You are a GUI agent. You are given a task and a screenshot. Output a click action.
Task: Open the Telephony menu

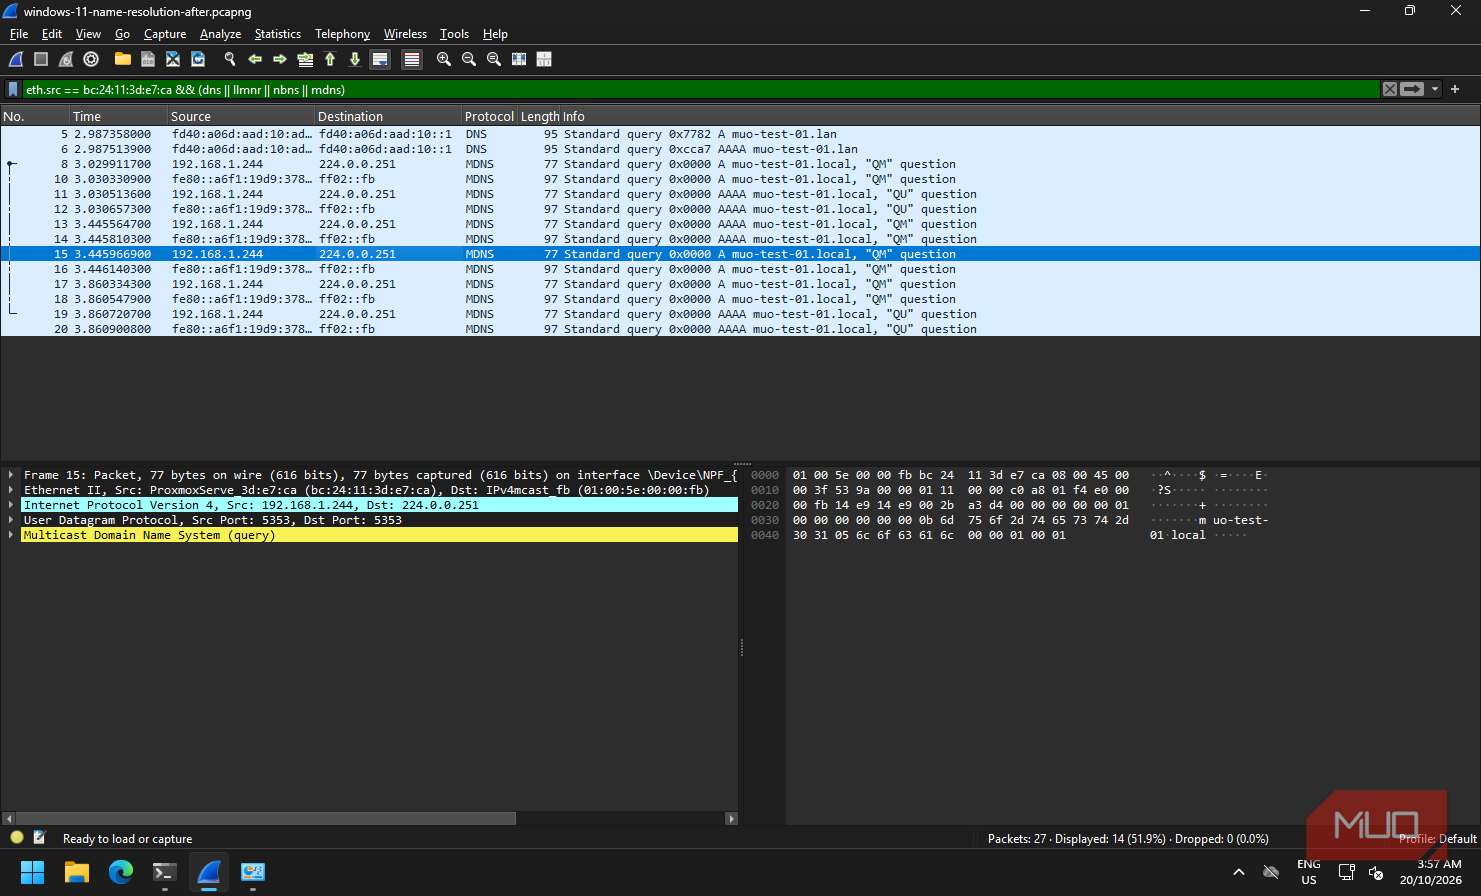point(342,34)
